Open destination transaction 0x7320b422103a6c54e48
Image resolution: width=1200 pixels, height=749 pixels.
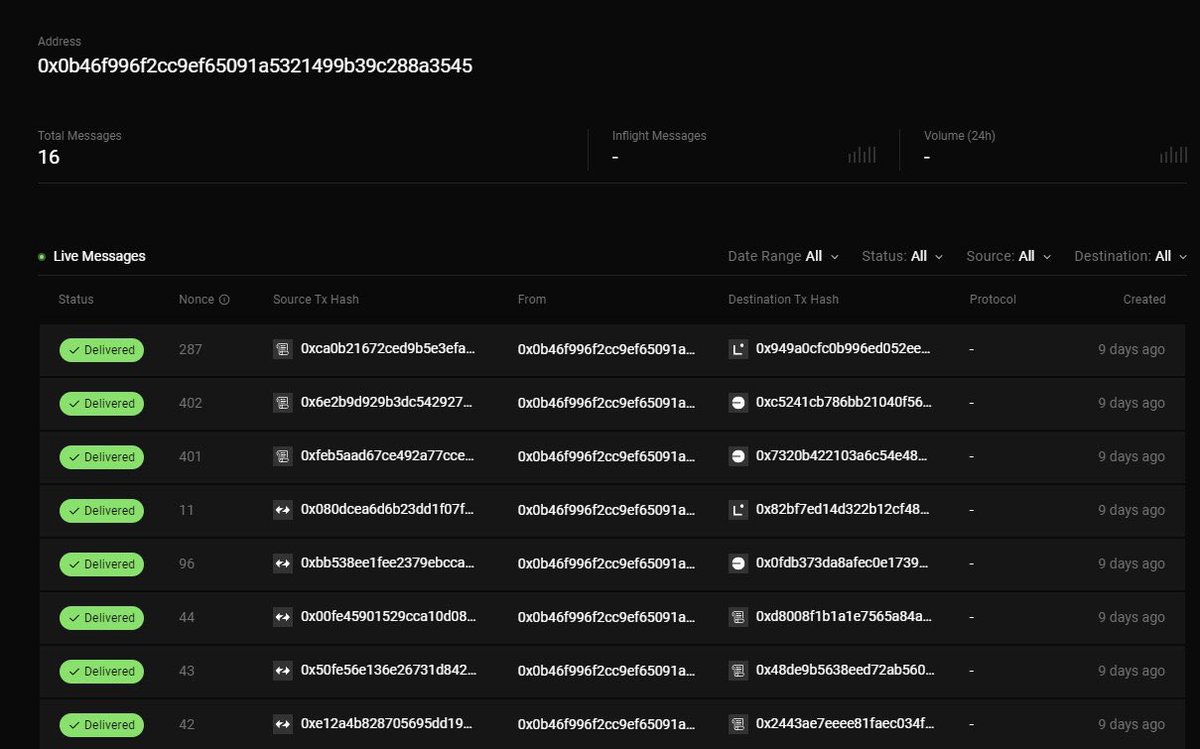(x=844, y=456)
